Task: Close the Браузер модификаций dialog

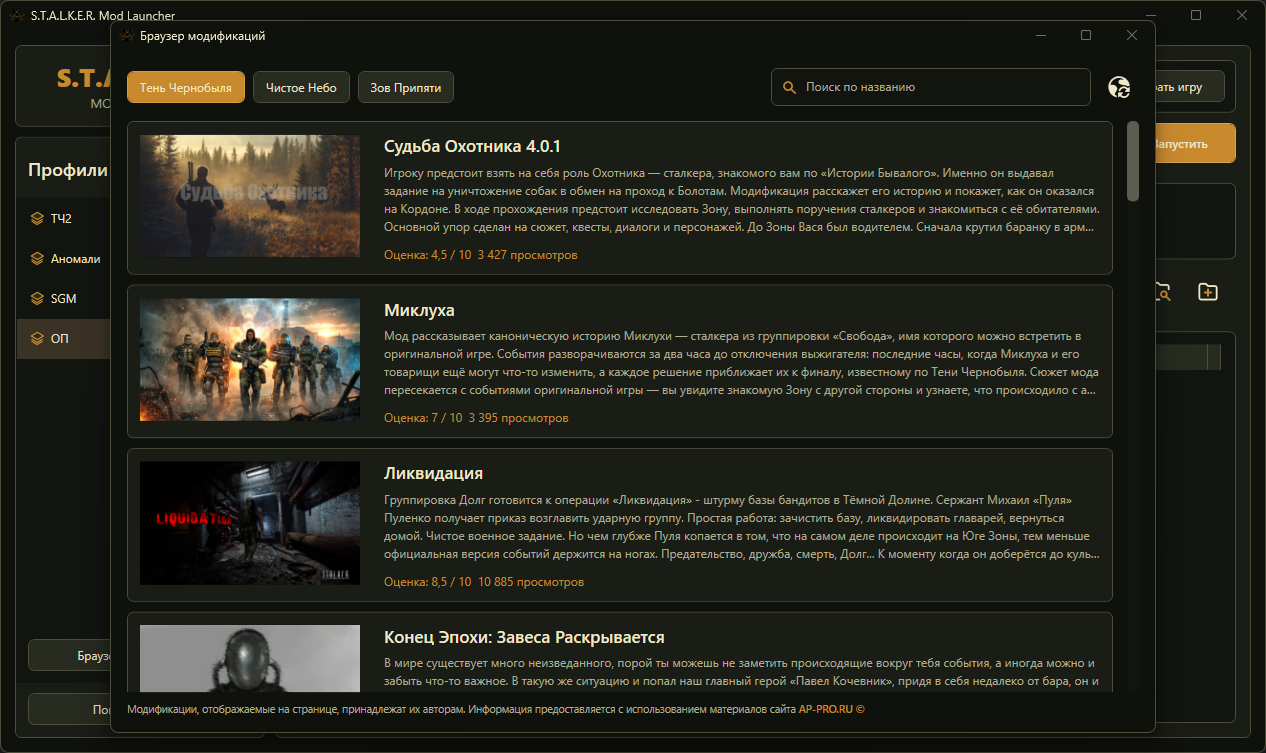Action: coord(1132,35)
